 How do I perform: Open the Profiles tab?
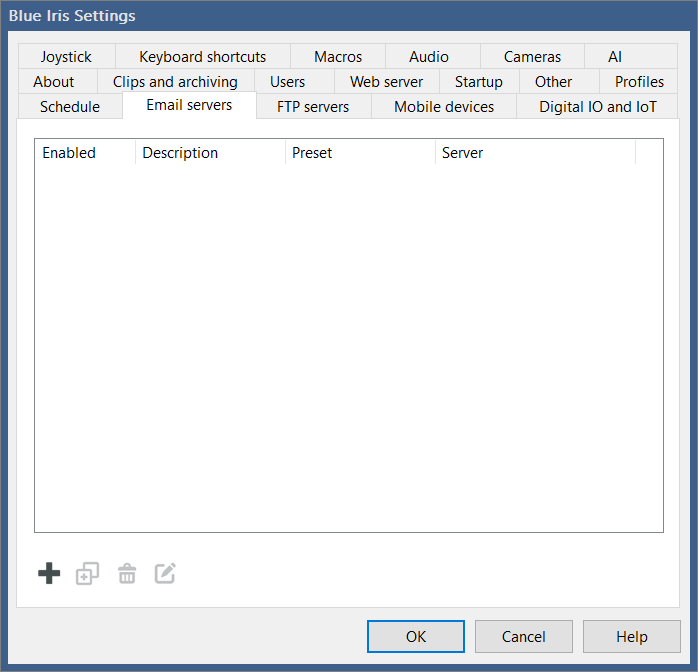639,81
